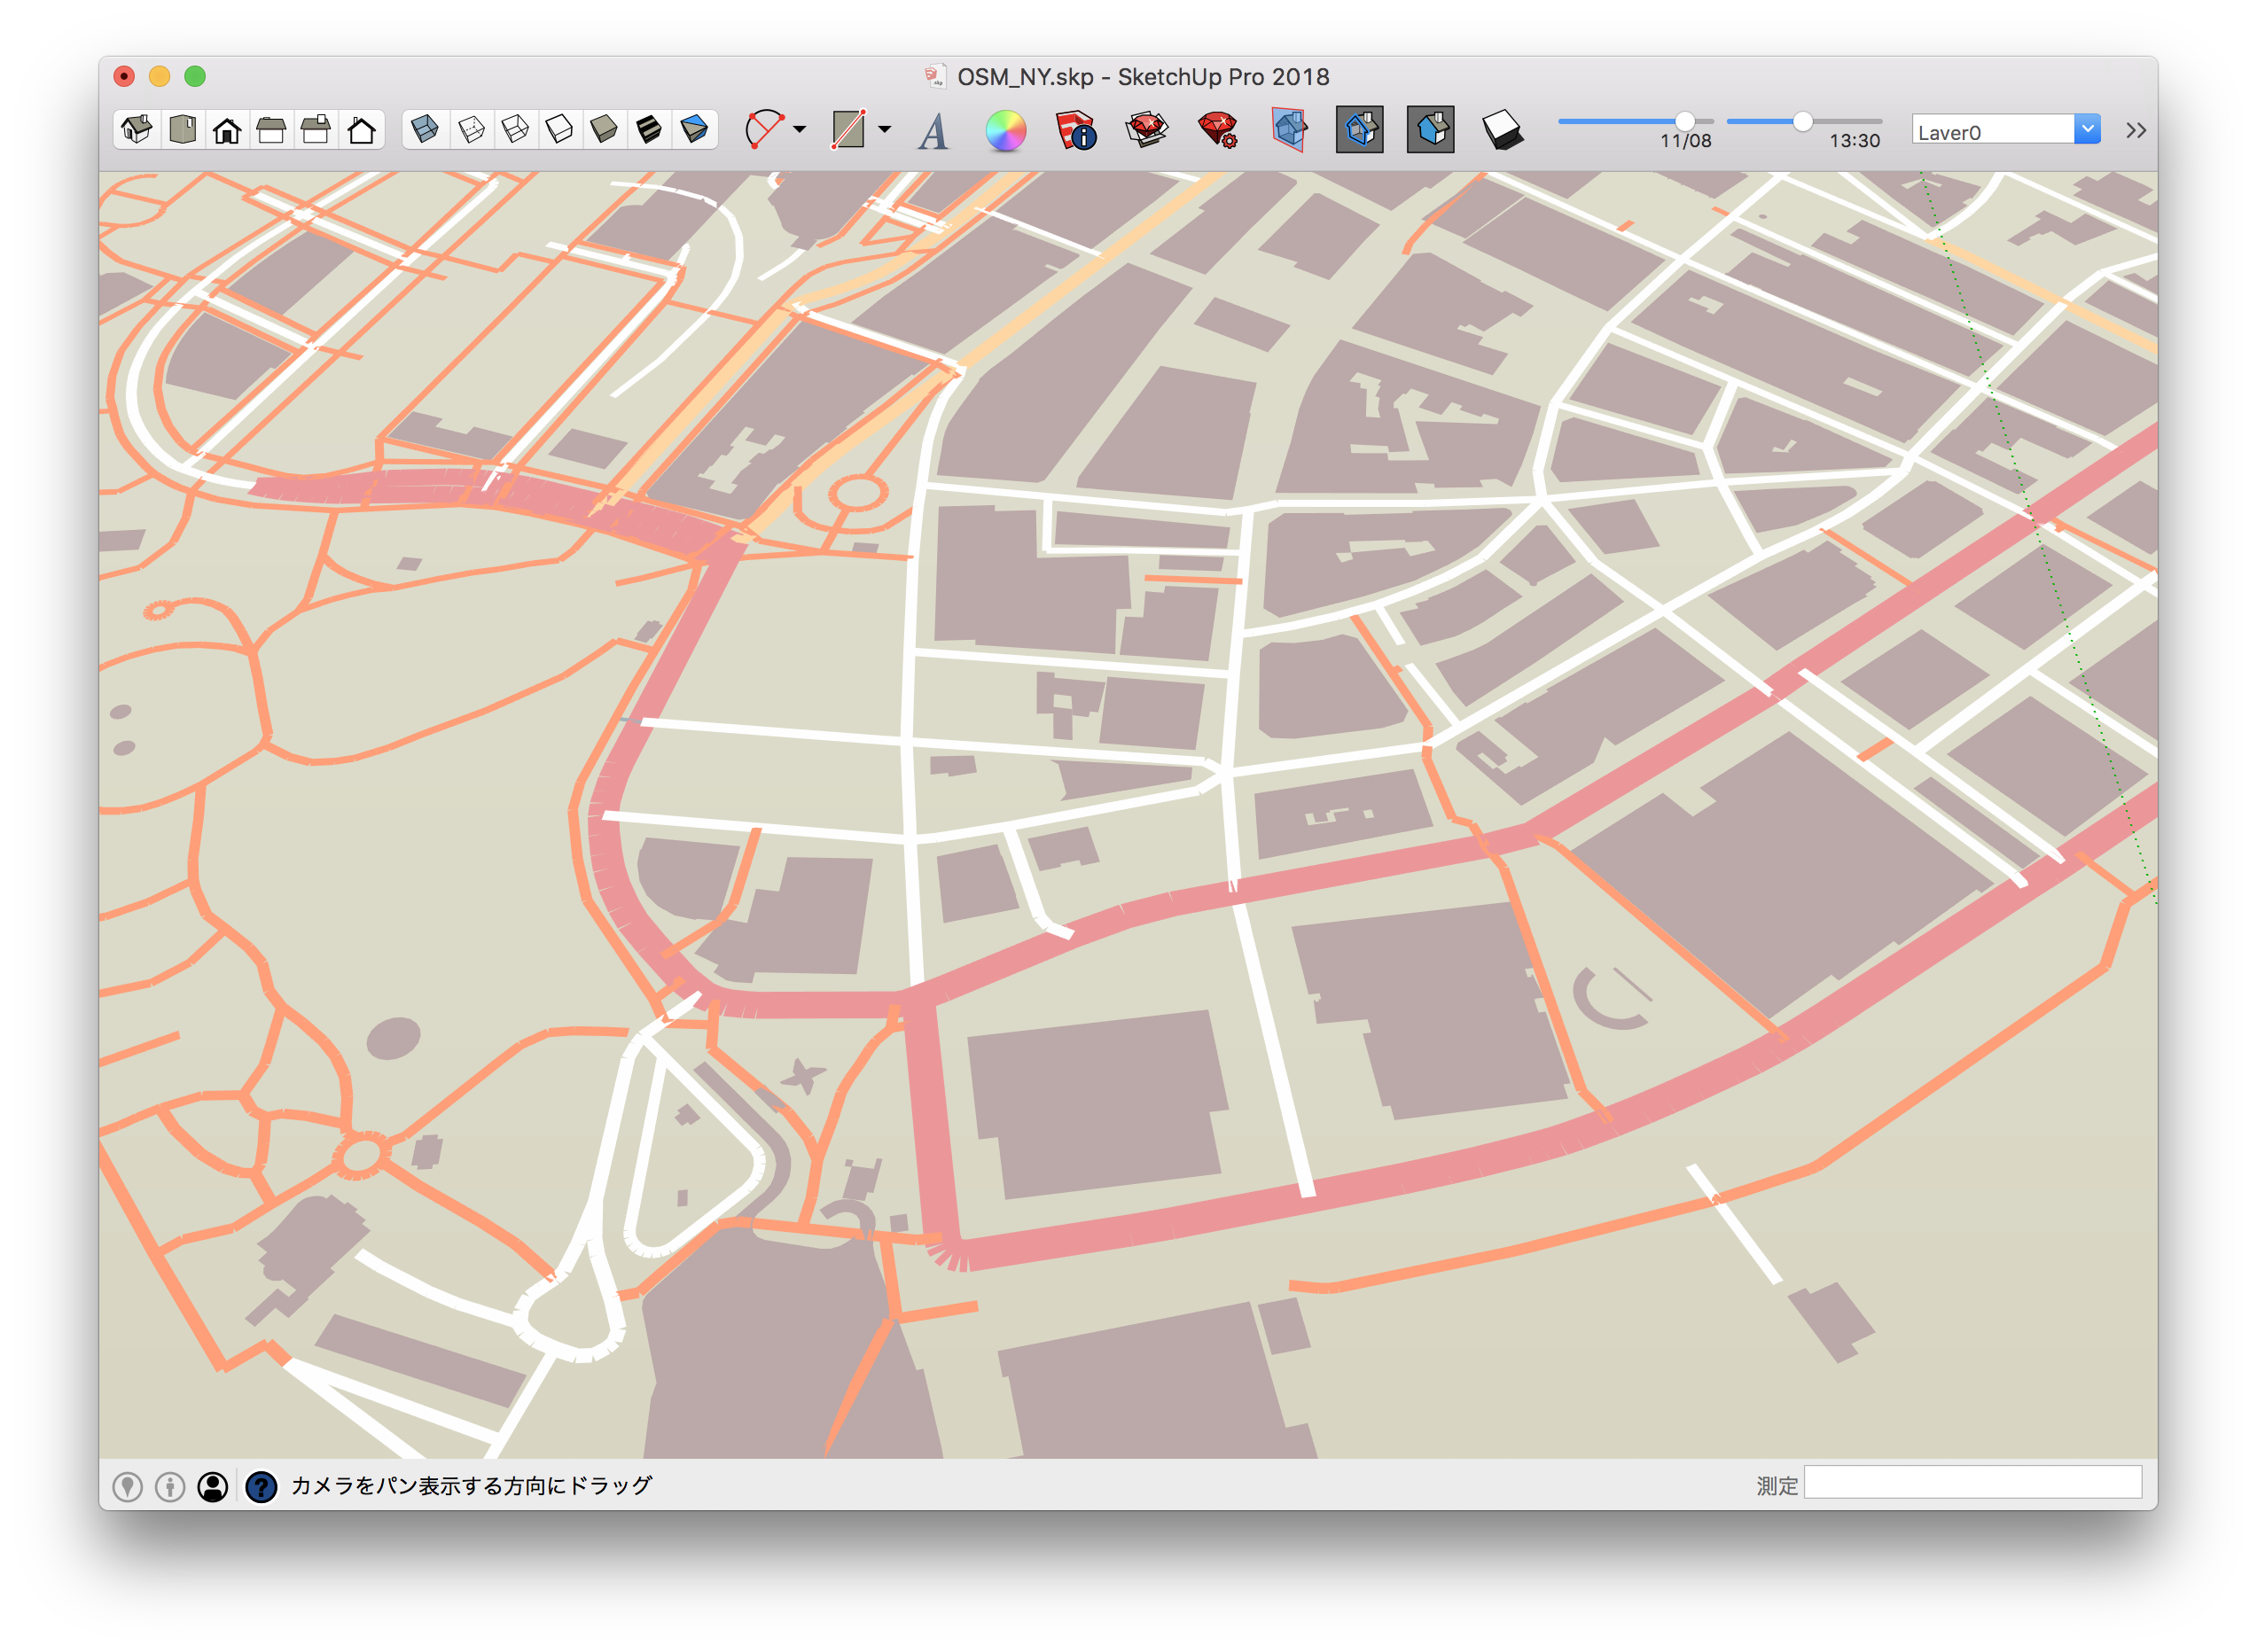This screenshot has height=1652, width=2257.
Task: Open Extension Warehouse ruby box icon
Action: 1146,131
